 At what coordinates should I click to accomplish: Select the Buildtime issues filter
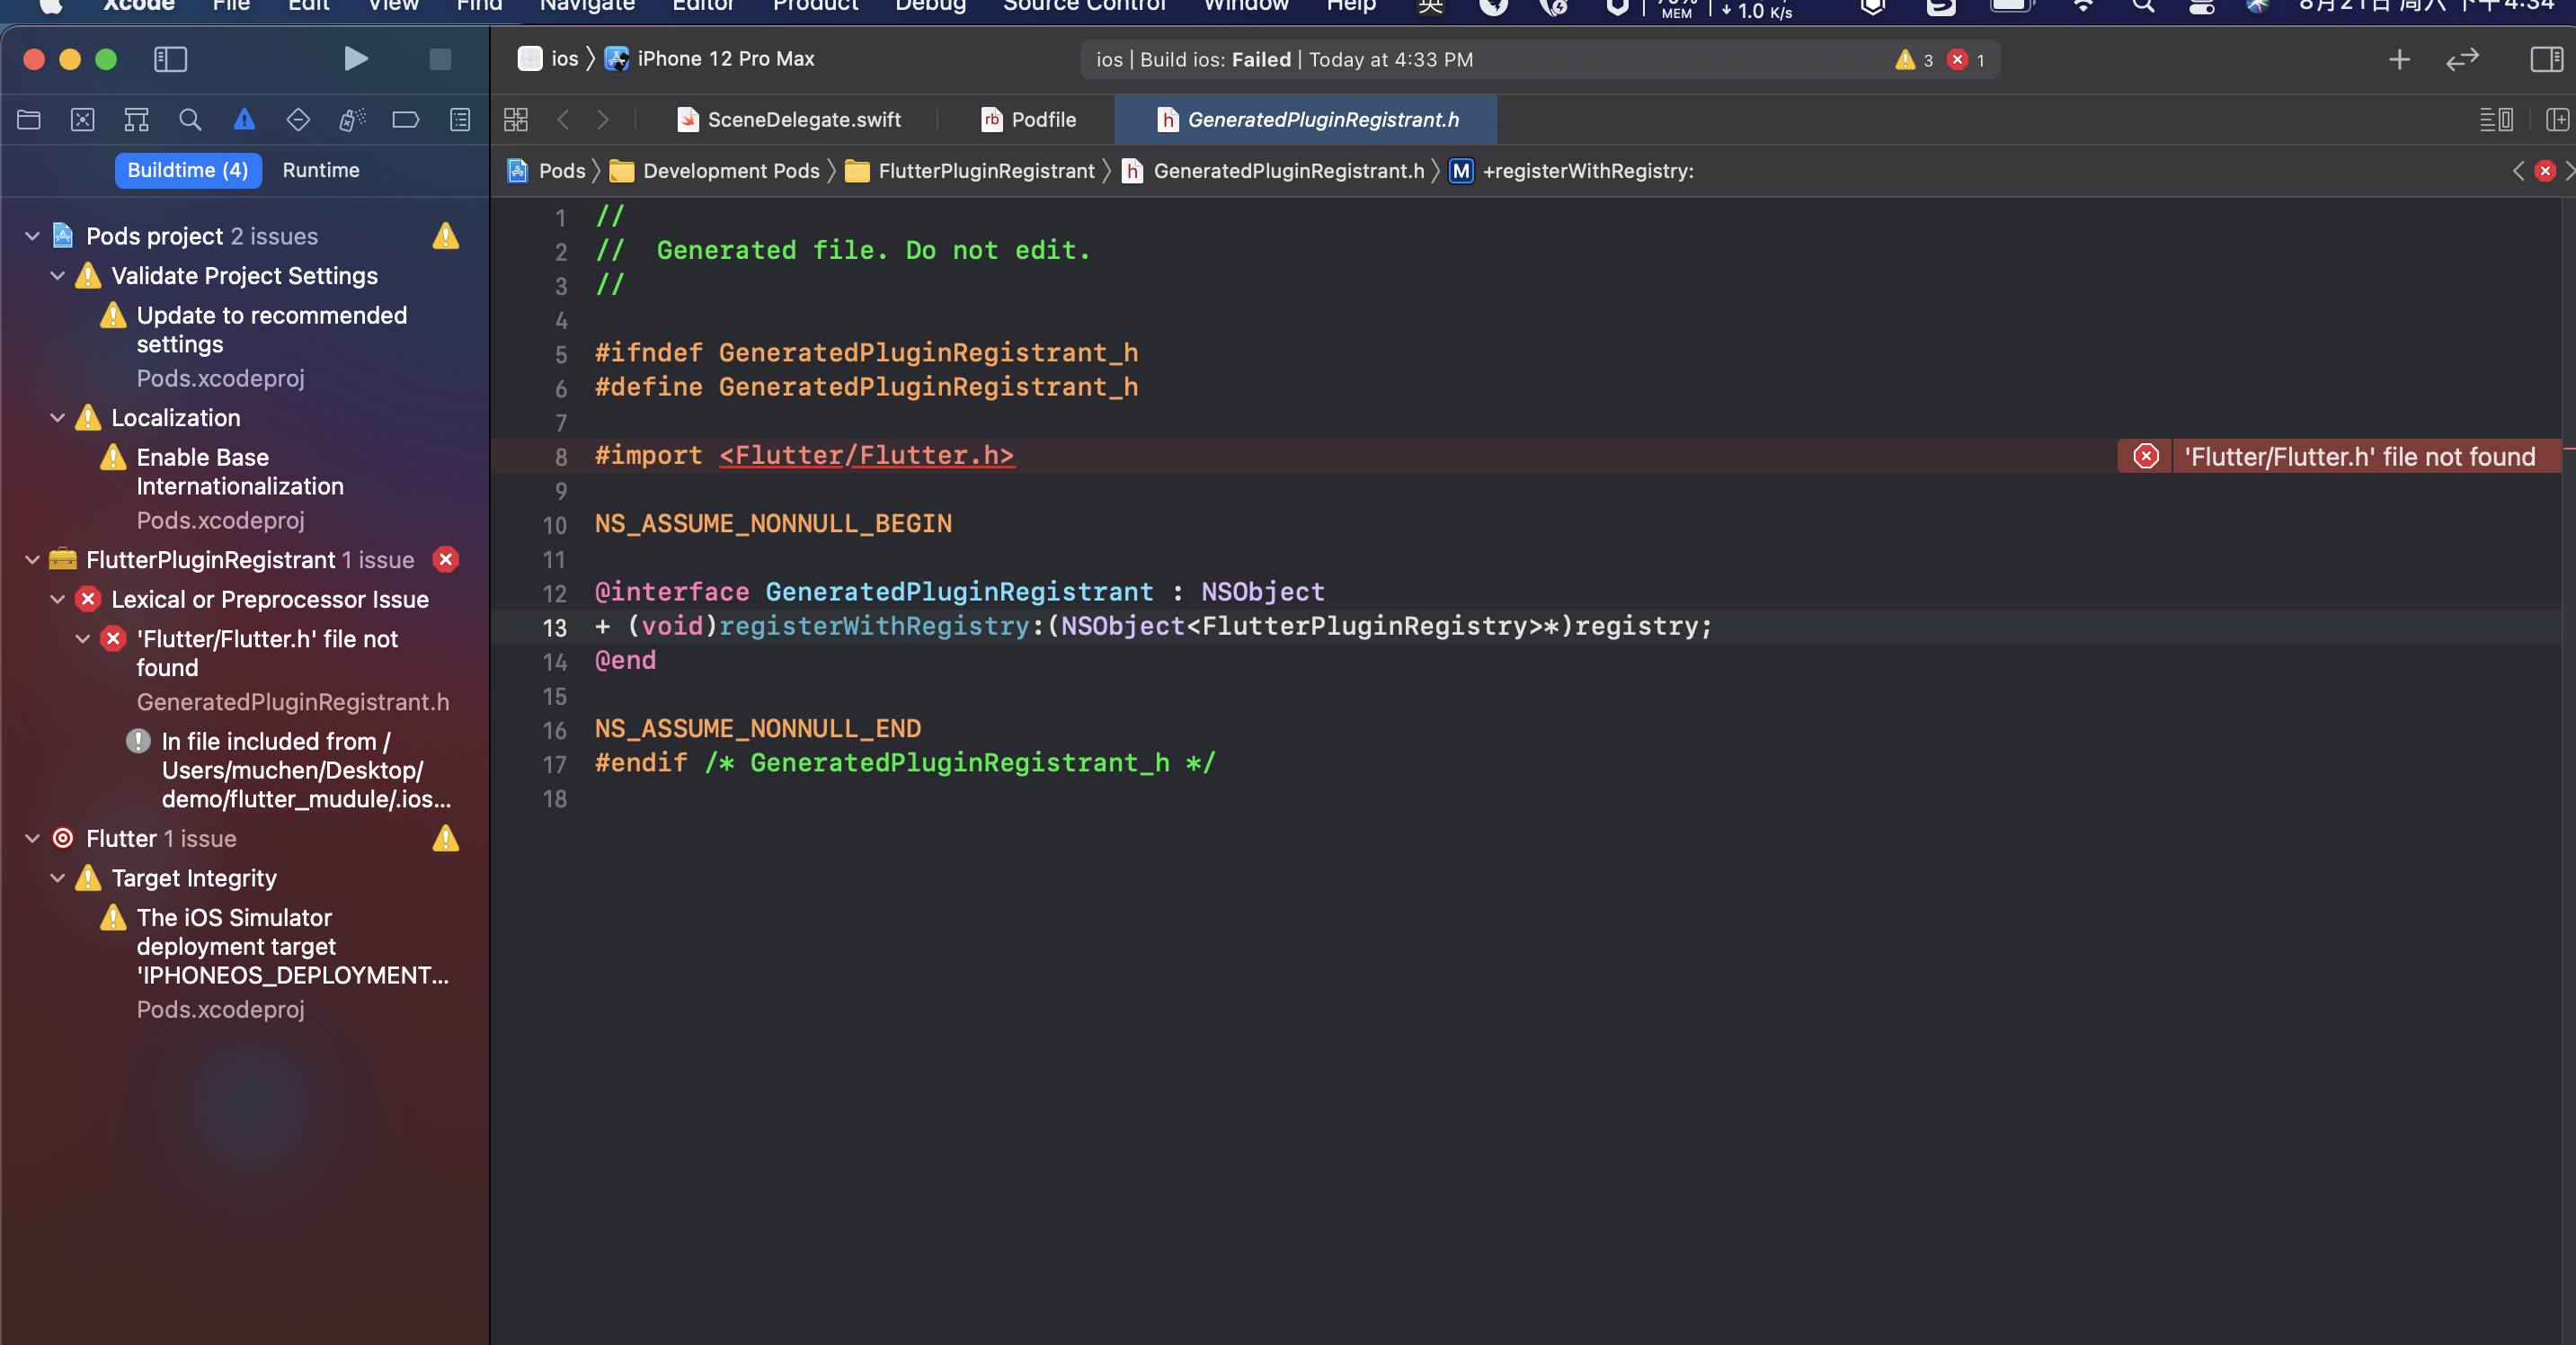click(x=188, y=170)
